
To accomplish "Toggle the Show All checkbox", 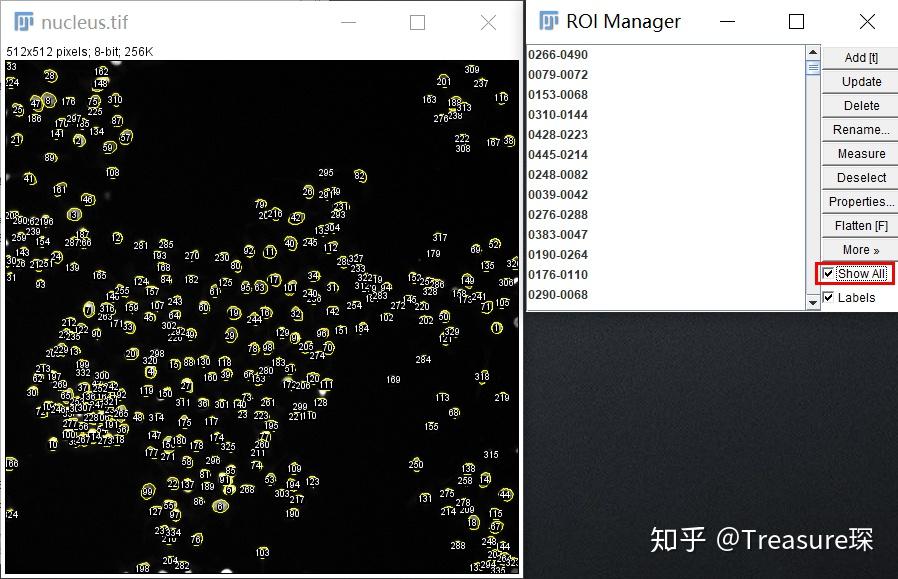I will 829,273.
